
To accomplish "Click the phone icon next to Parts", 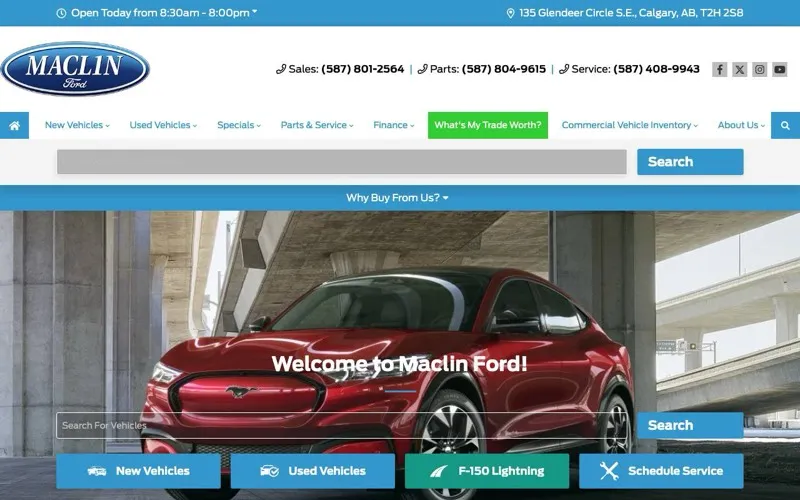I will pos(422,69).
